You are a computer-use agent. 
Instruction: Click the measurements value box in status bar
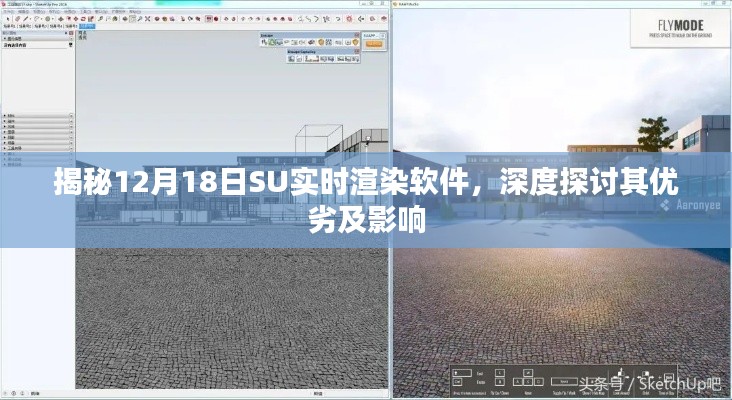(x=356, y=393)
